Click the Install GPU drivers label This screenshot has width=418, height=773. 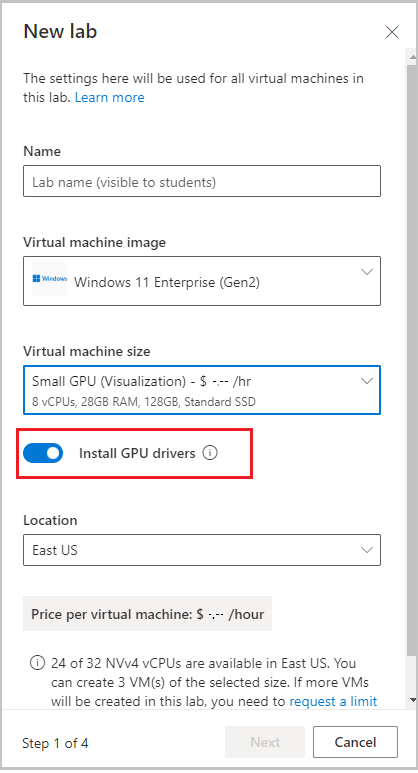pyautogui.click(x=137, y=453)
